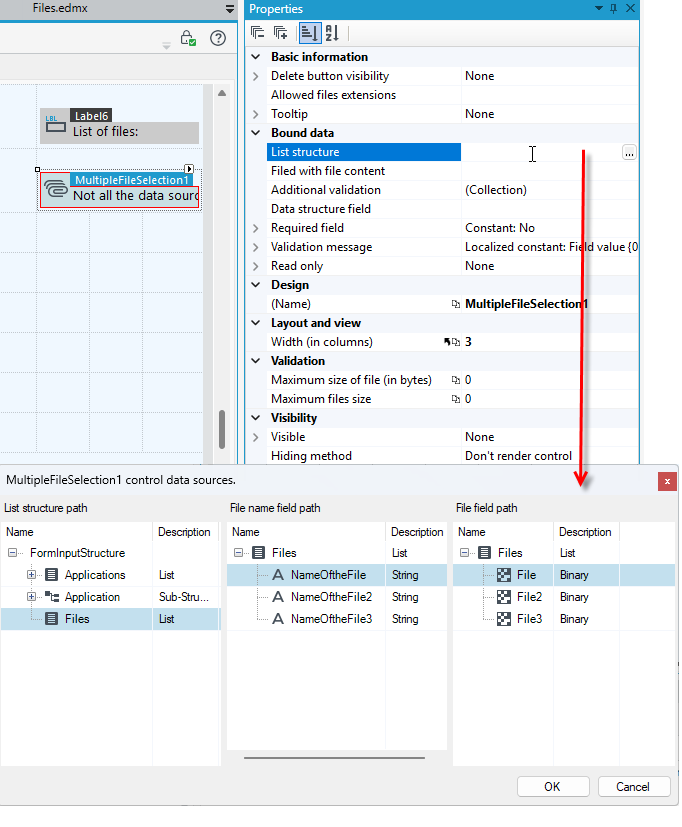Open the Files.edmx tab dropdown arrow
The image size is (682, 827).
(229, 9)
